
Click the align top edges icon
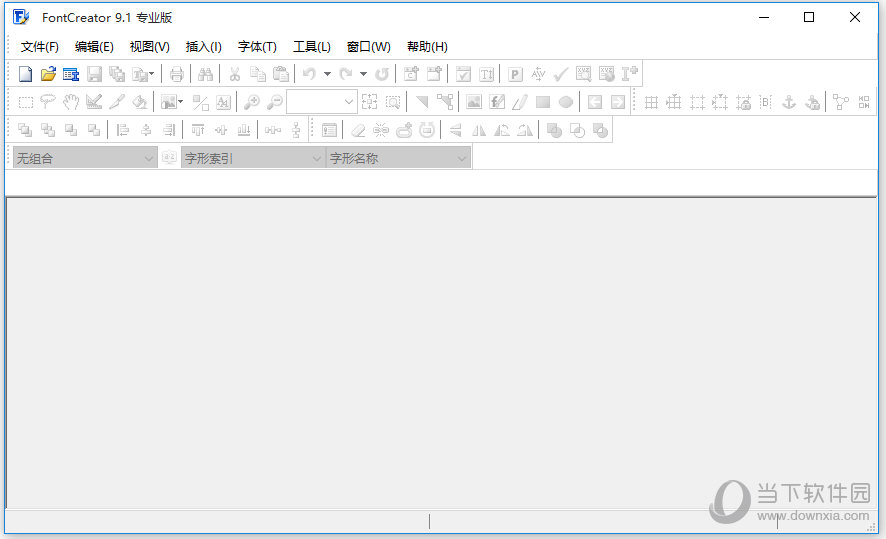[x=198, y=131]
